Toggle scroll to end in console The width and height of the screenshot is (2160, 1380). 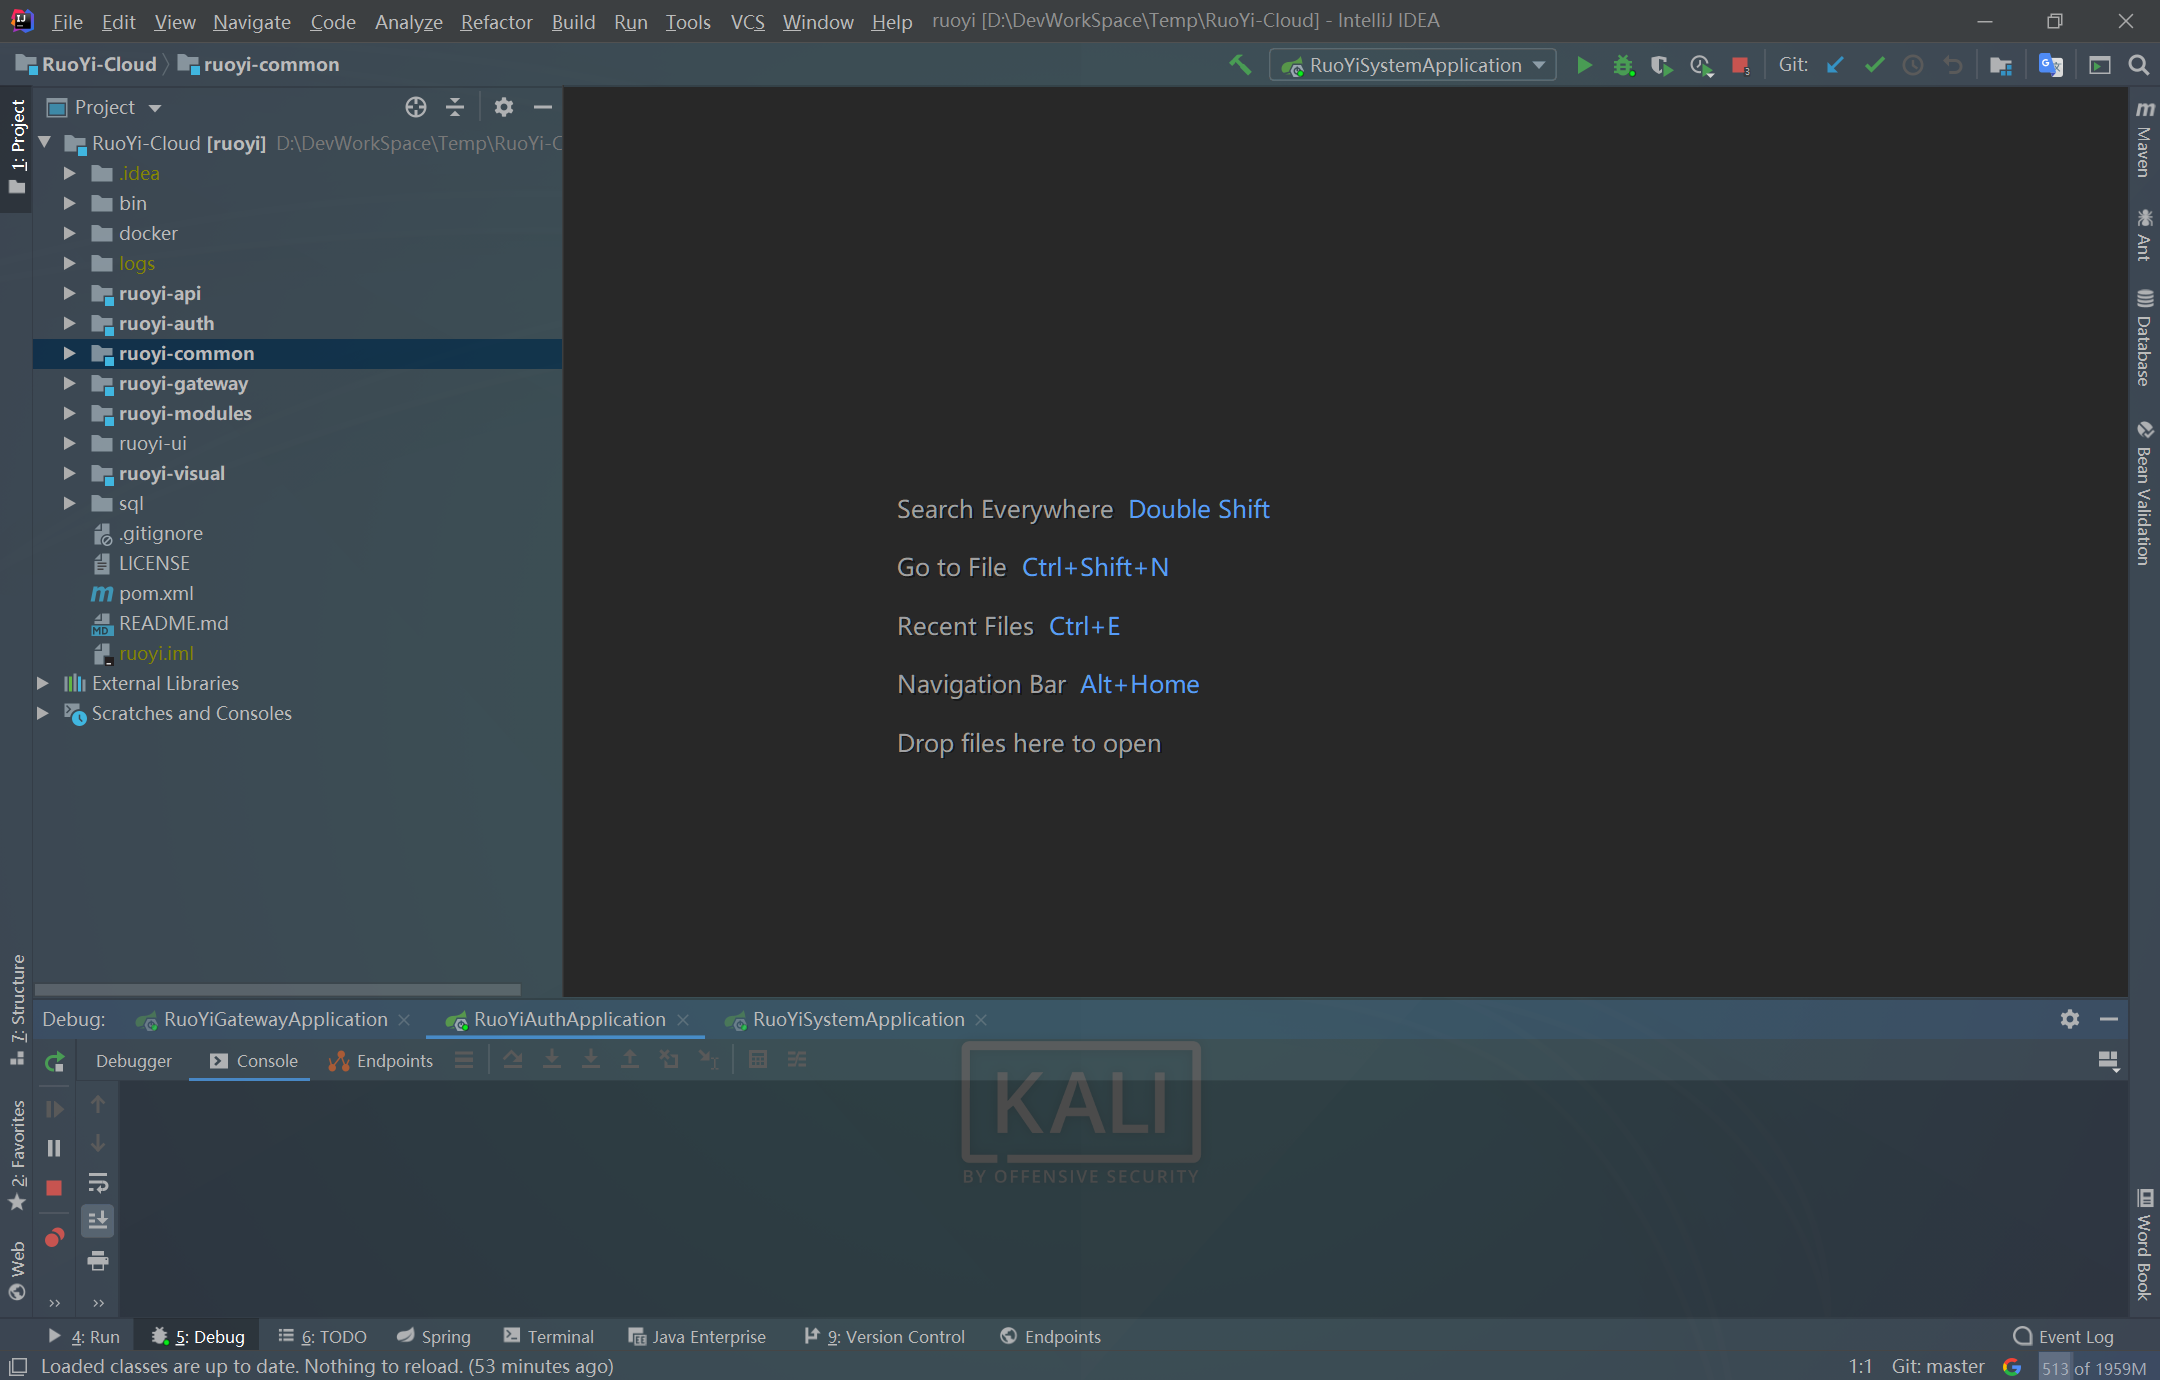point(98,1221)
